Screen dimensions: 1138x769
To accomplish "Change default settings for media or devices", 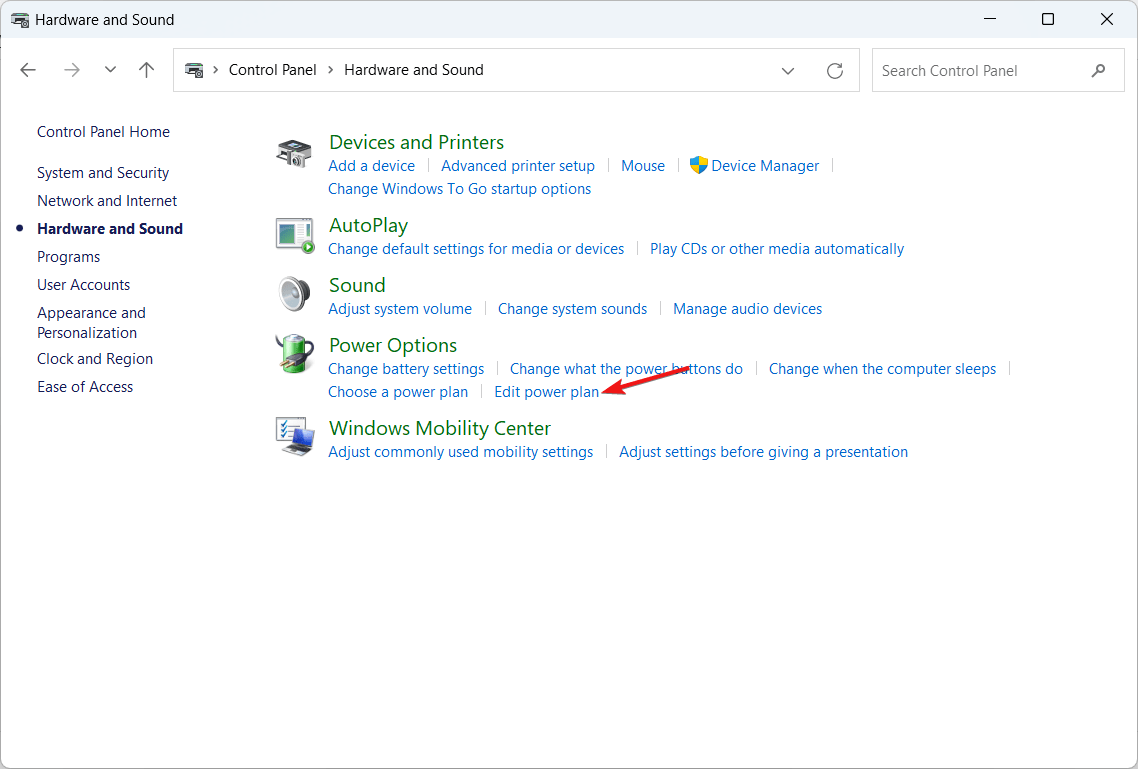I will pos(476,249).
